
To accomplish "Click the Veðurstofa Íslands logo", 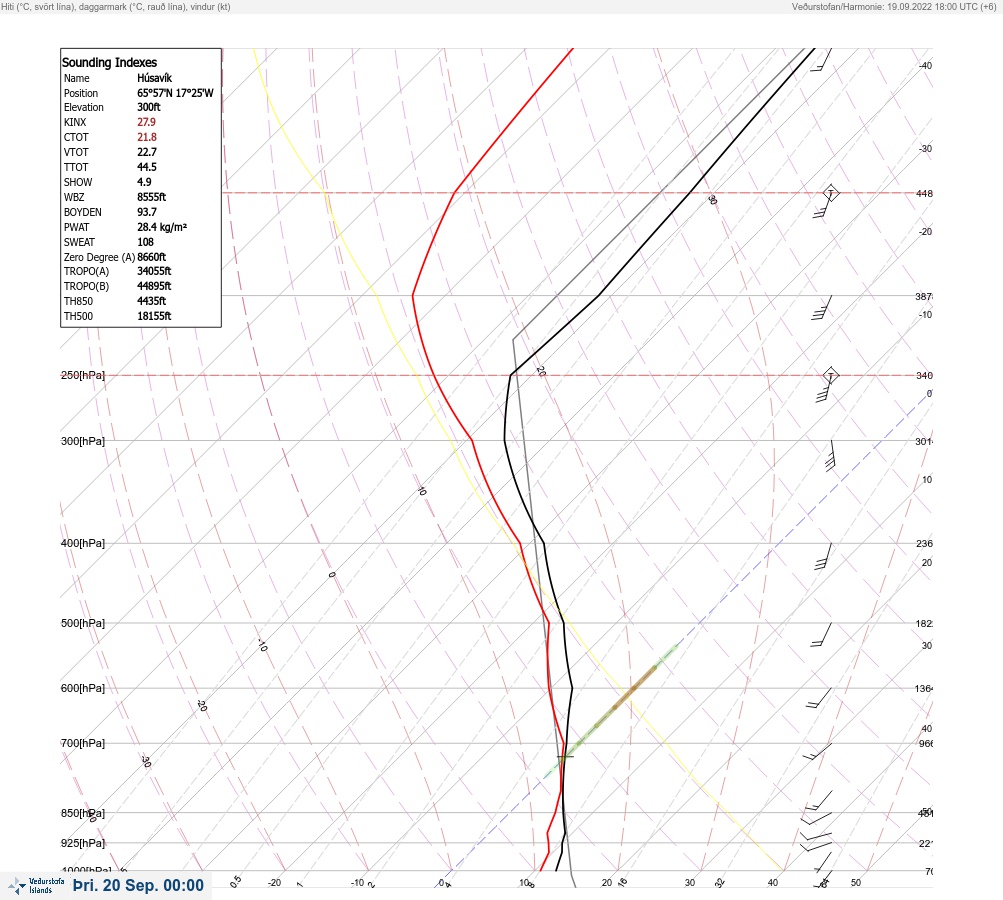I will [36, 886].
